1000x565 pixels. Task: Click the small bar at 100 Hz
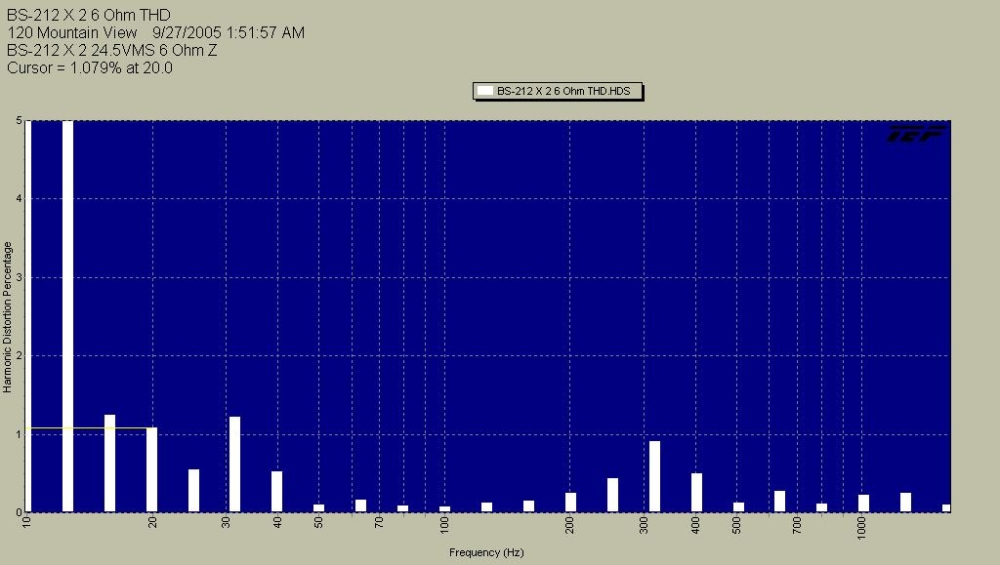click(445, 509)
